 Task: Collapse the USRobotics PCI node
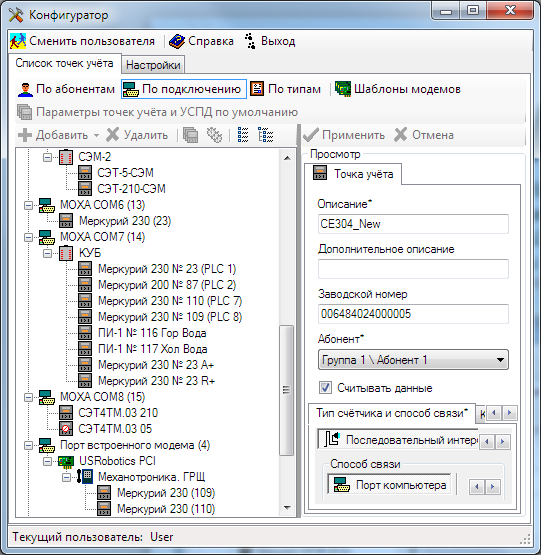(47, 461)
